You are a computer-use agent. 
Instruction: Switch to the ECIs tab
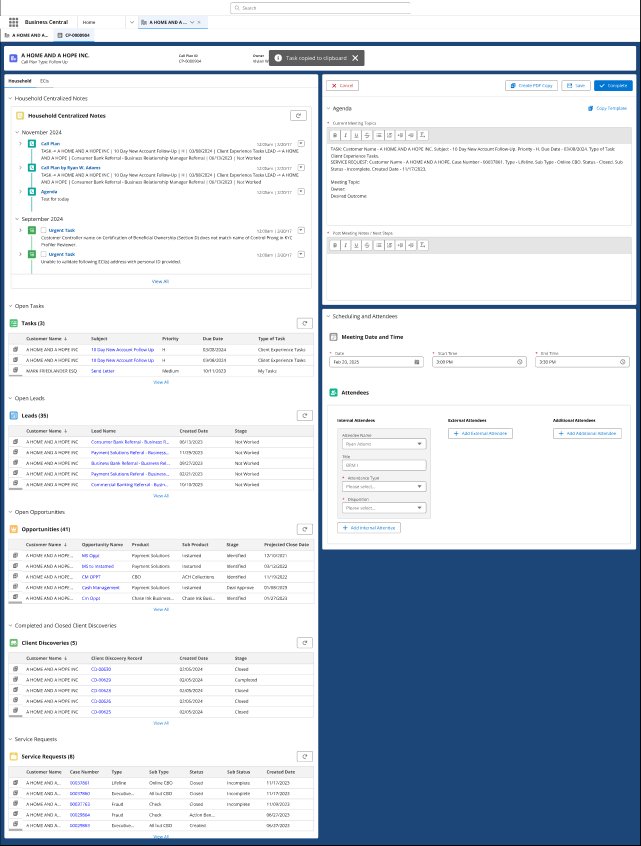[44, 81]
